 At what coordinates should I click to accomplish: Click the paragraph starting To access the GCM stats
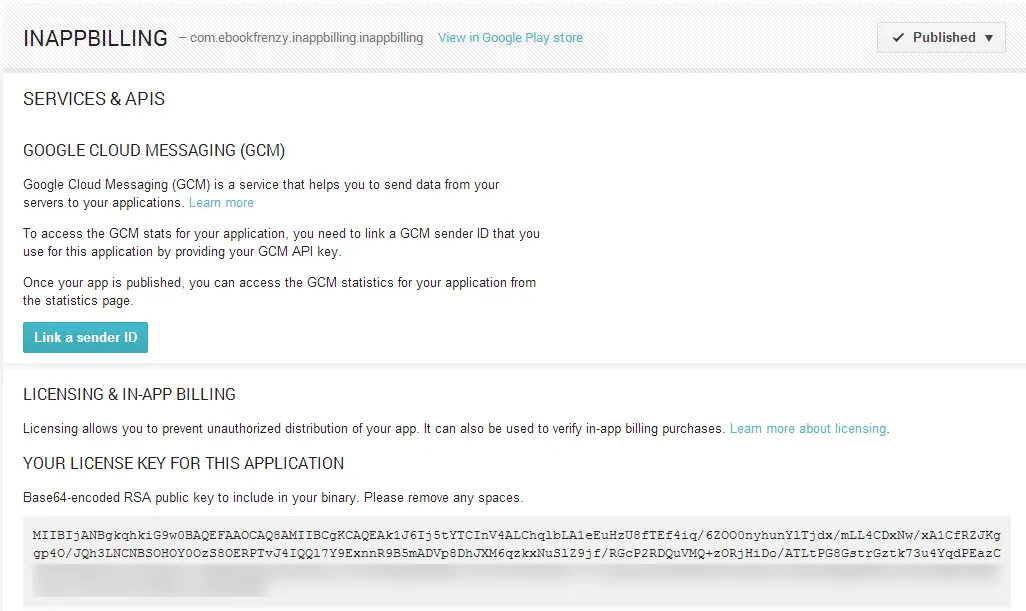click(x=281, y=242)
